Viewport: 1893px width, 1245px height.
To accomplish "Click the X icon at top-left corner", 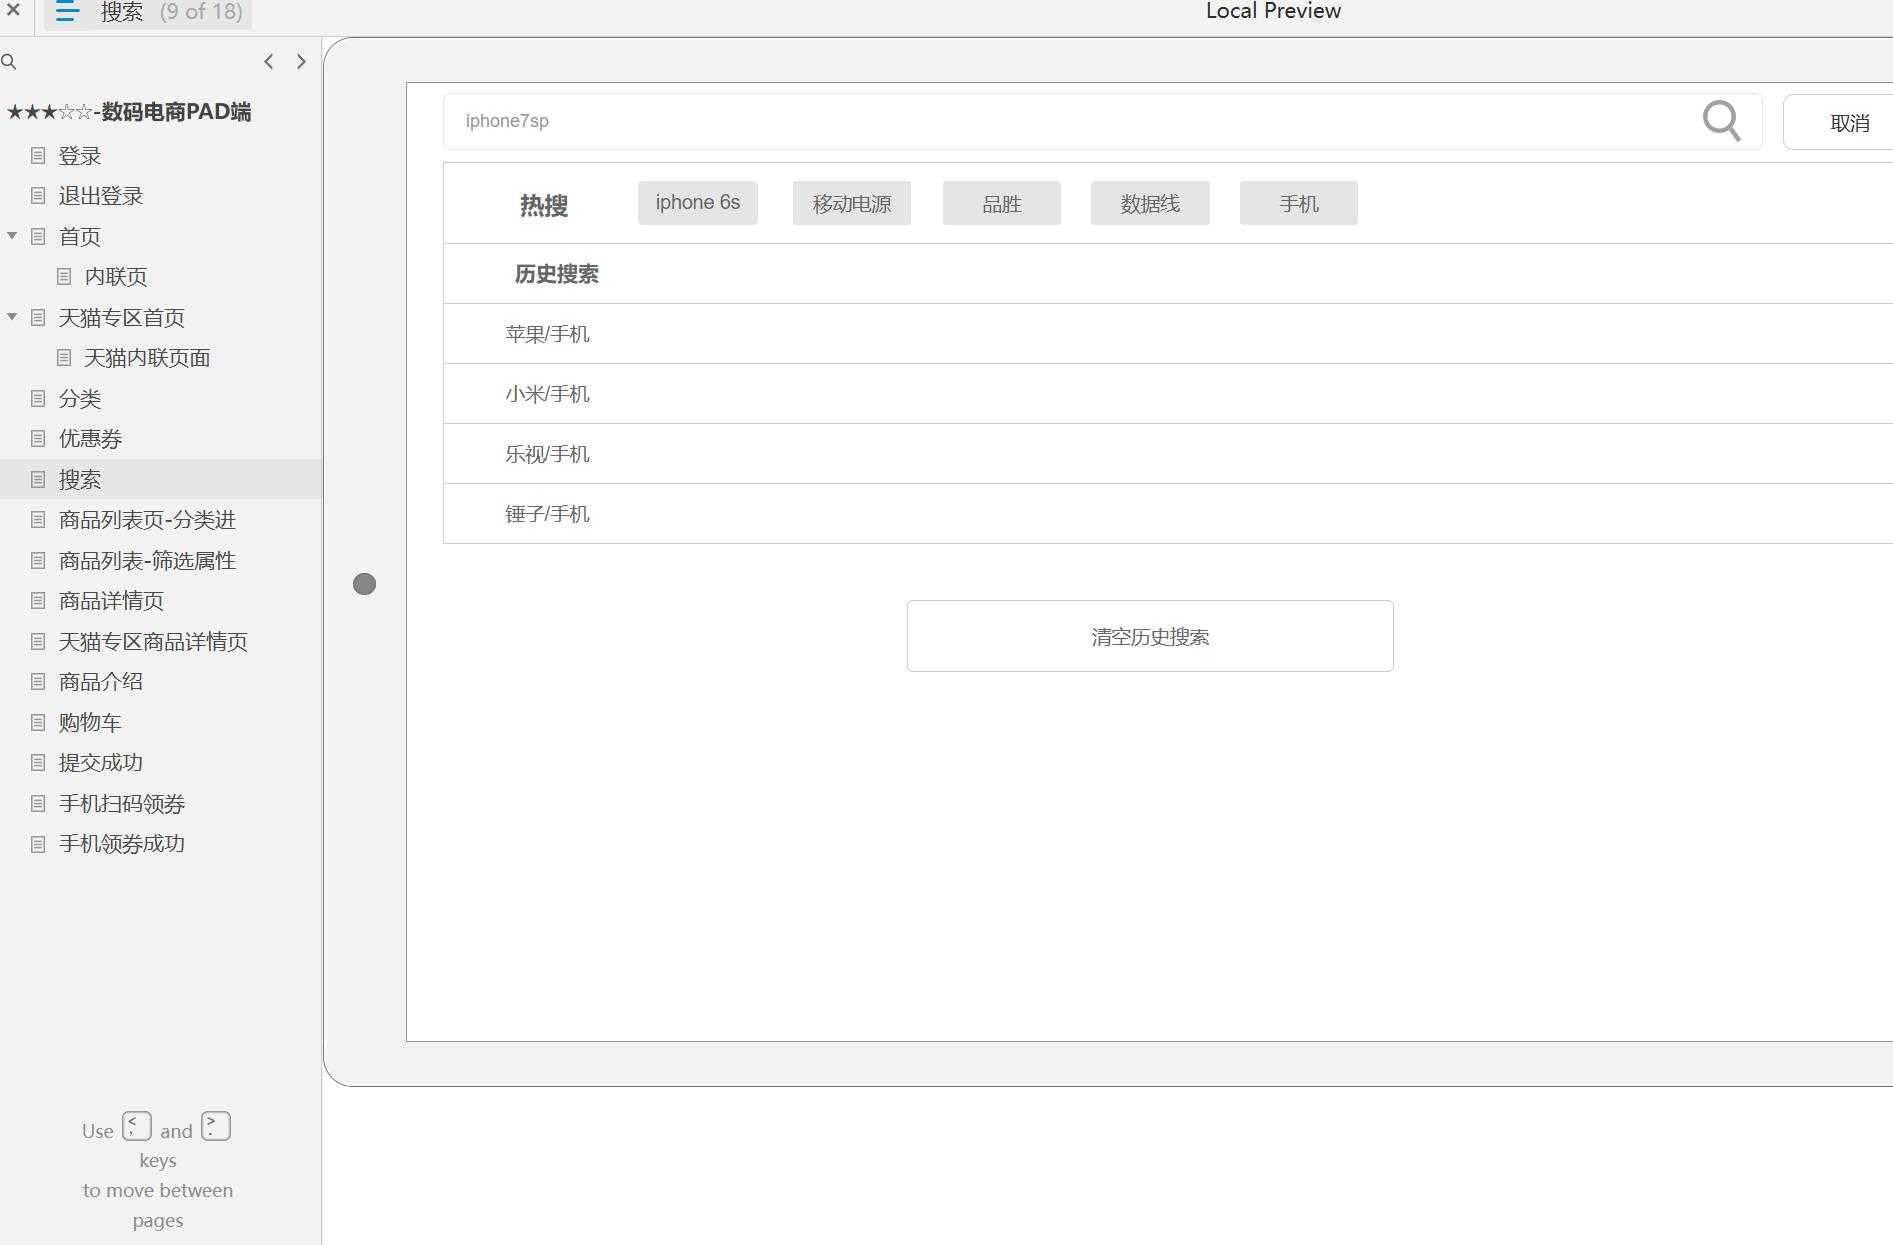I will [13, 11].
